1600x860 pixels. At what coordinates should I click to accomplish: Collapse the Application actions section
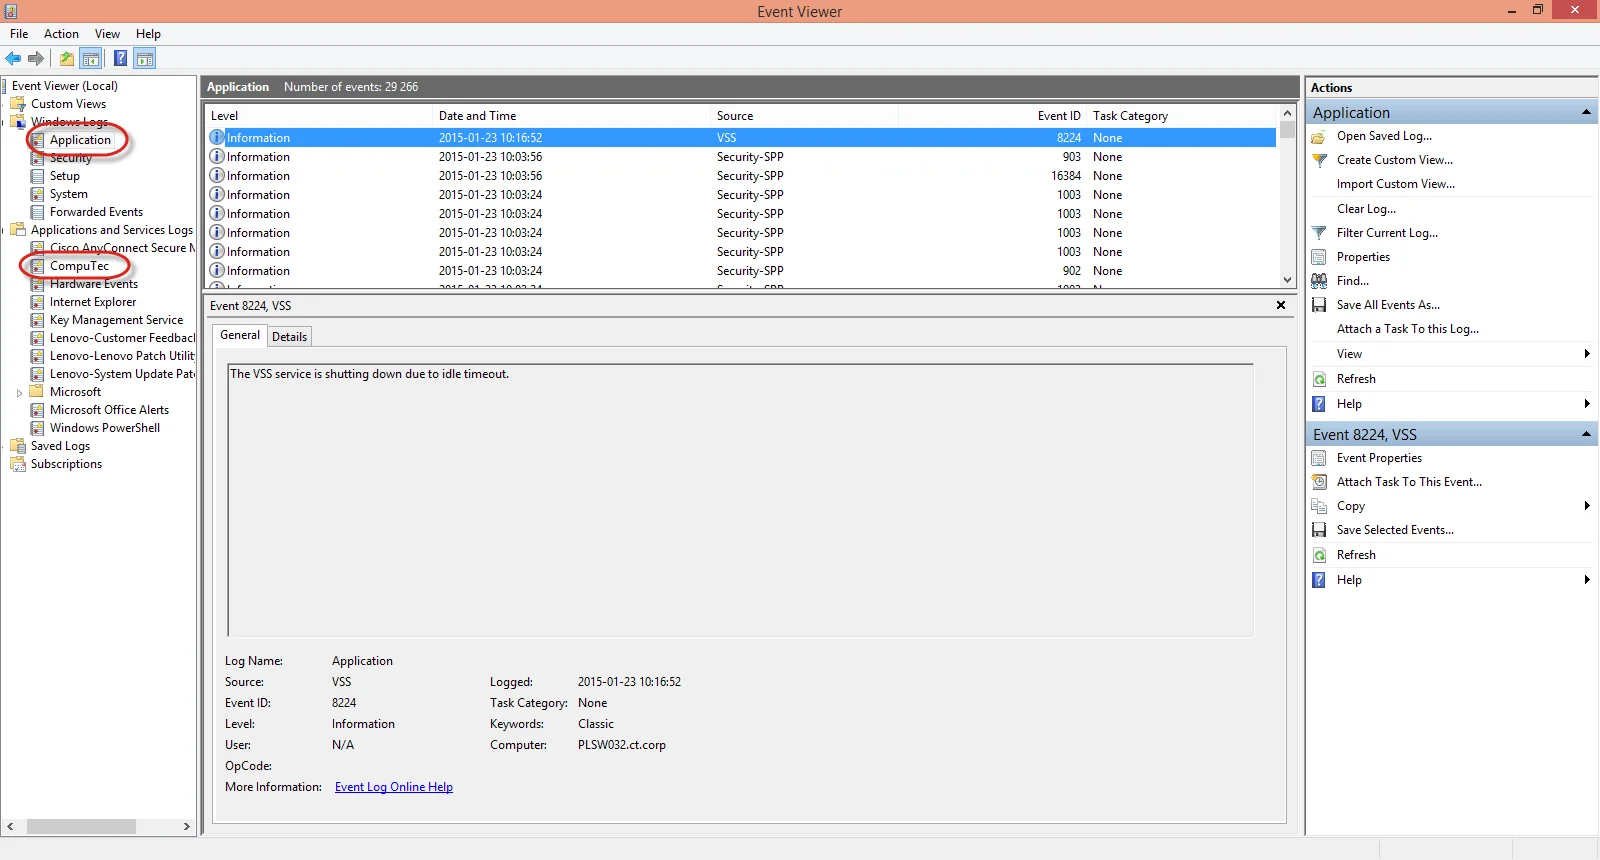coord(1586,112)
